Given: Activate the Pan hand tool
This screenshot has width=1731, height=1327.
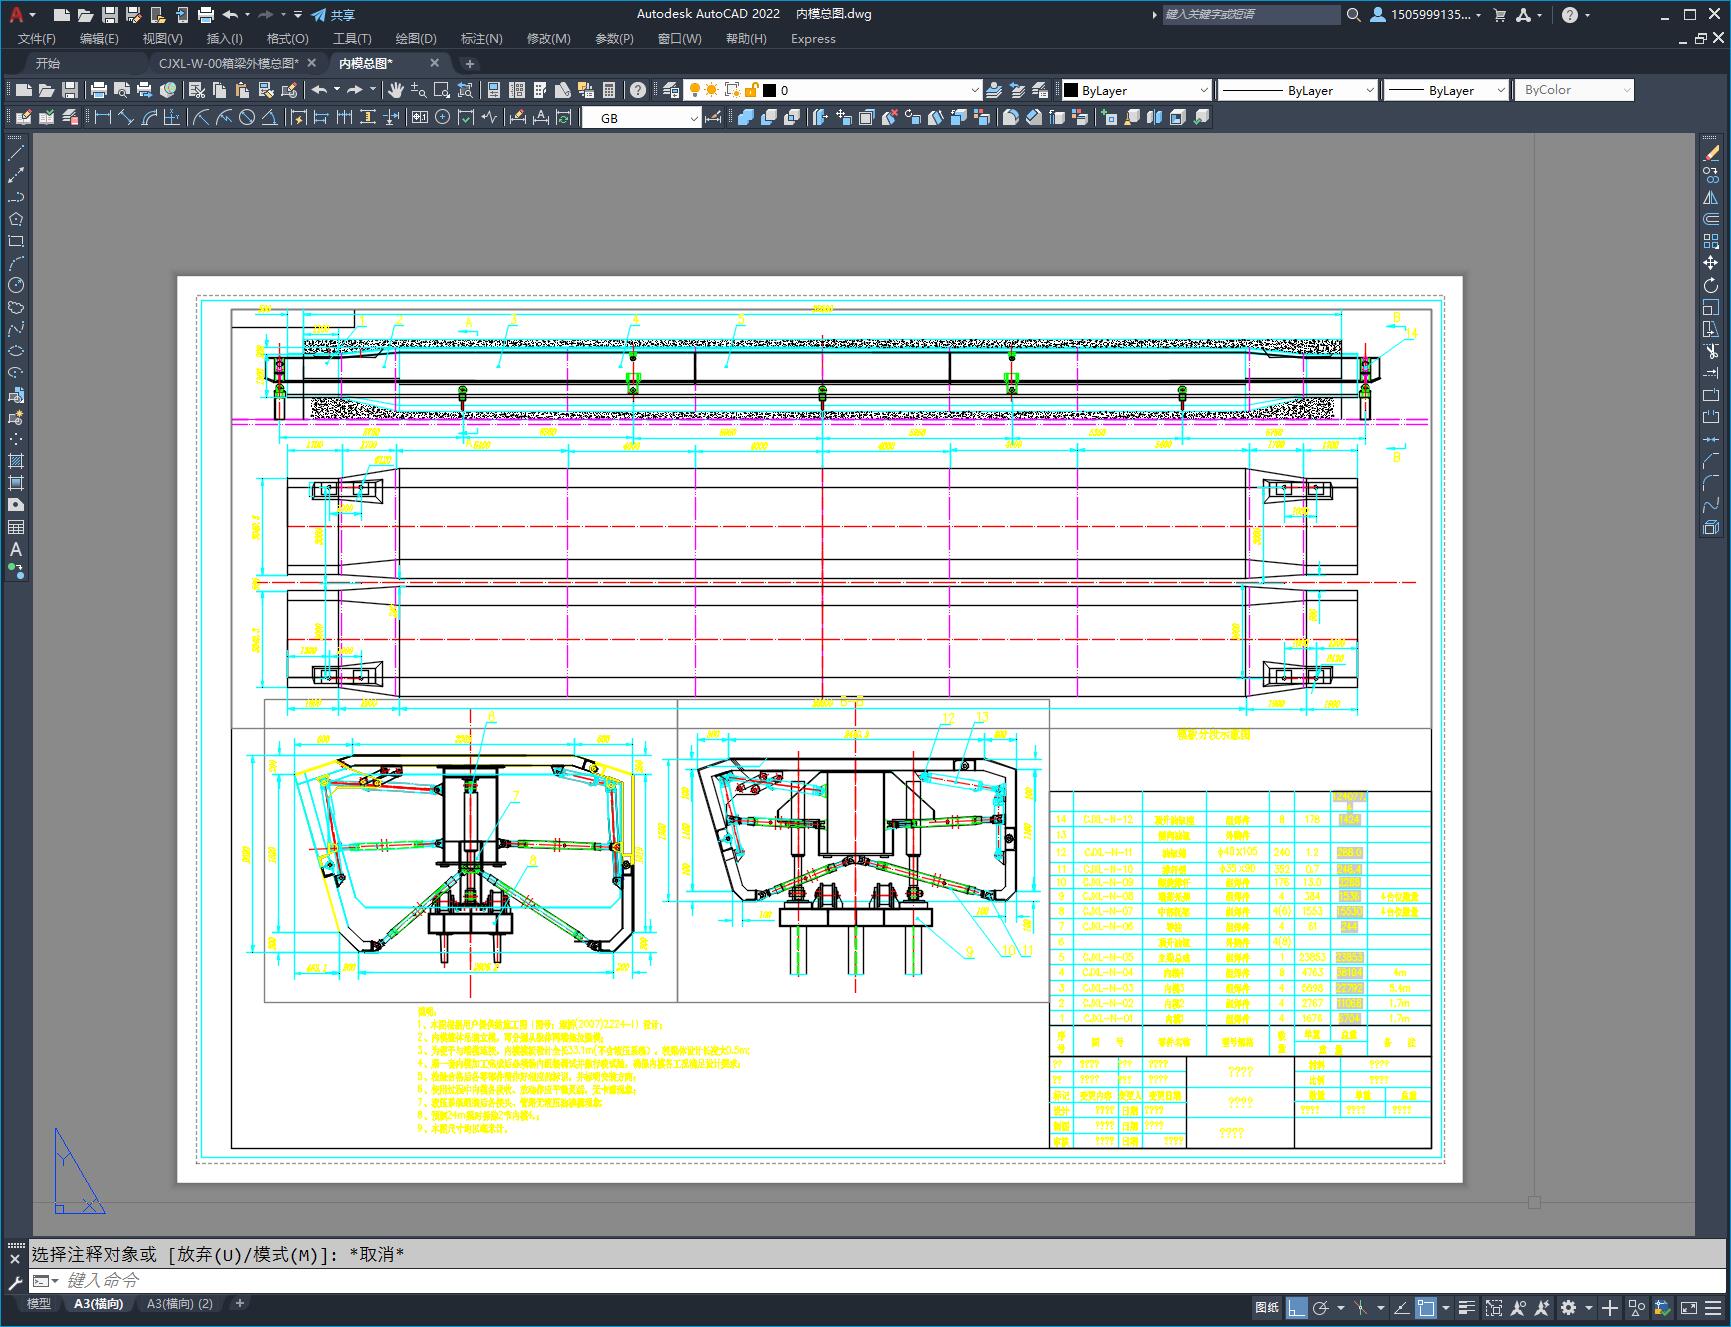Looking at the screenshot, I should point(396,90).
